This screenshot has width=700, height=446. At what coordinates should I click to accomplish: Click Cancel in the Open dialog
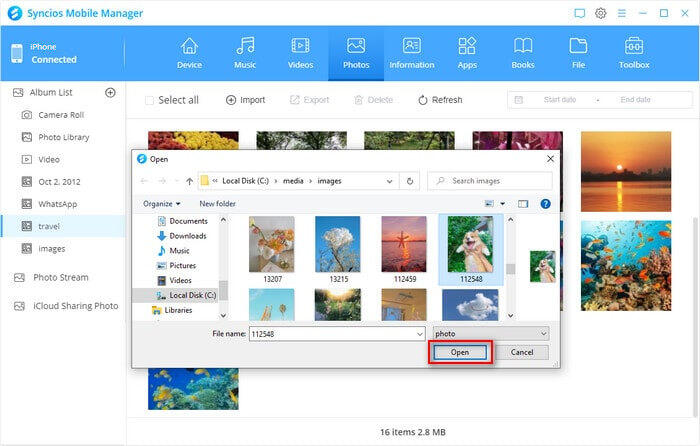pyautogui.click(x=522, y=352)
